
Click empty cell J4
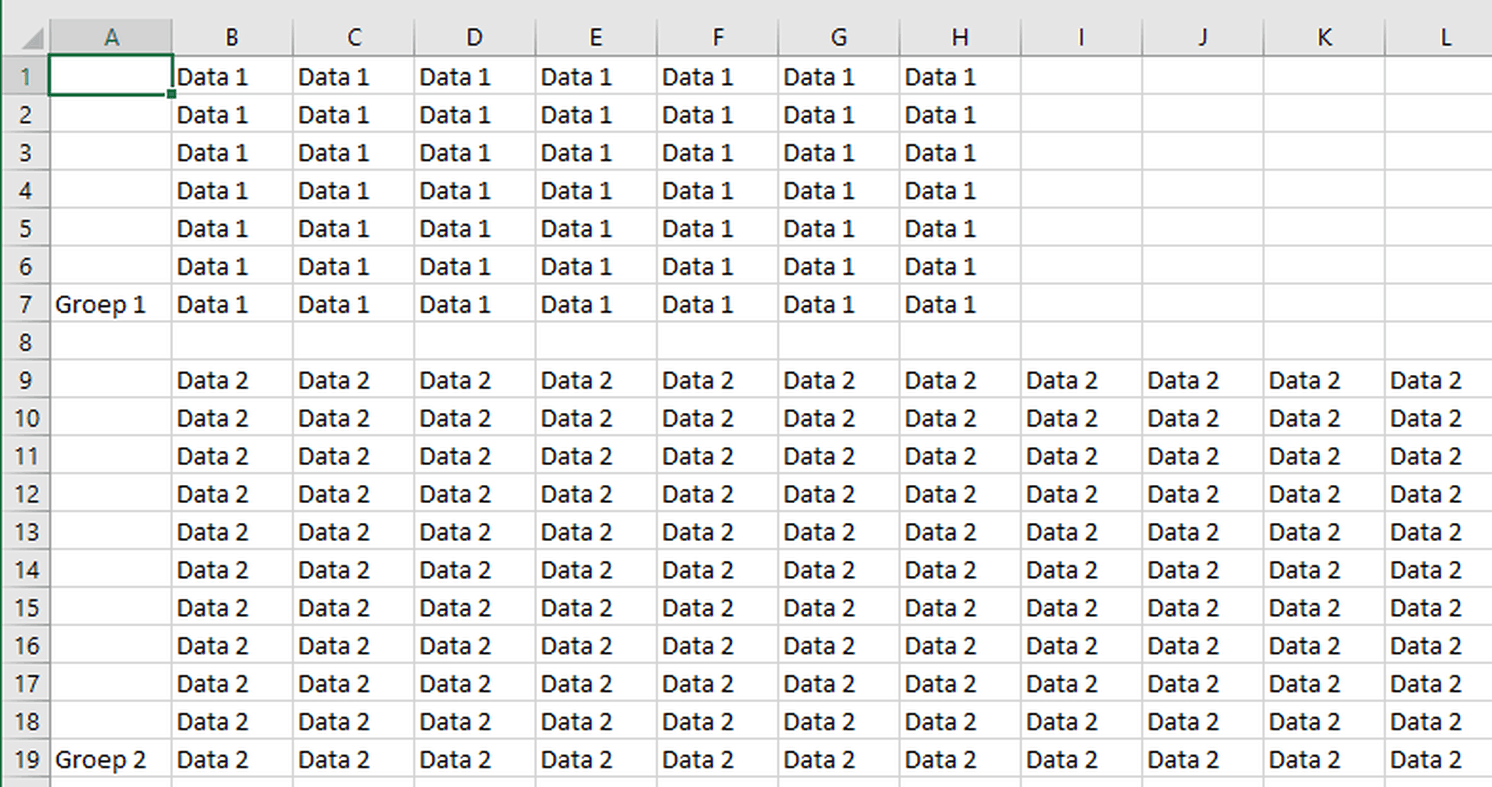click(x=1202, y=190)
